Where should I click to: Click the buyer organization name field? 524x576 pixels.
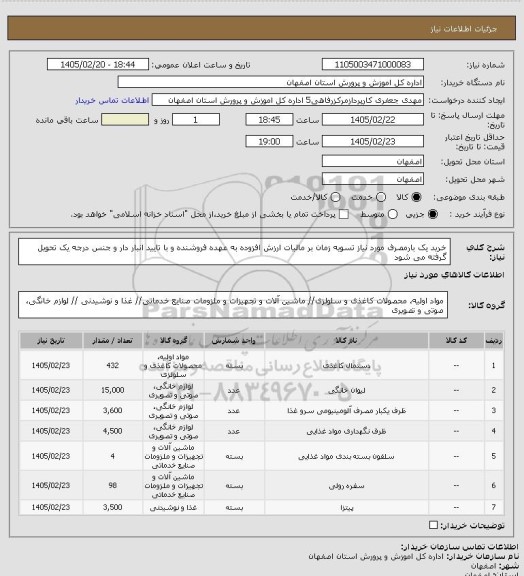(x=270, y=82)
